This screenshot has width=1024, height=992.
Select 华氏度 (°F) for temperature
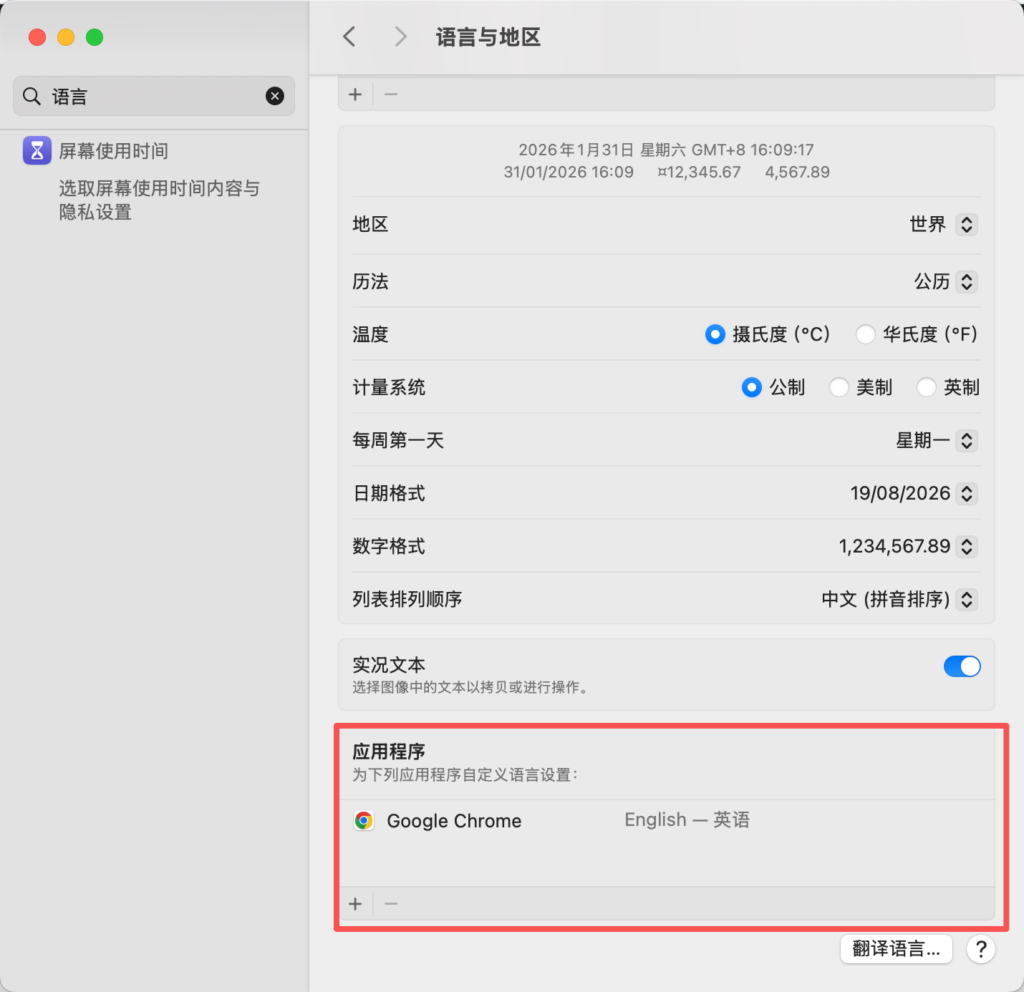[x=865, y=334]
